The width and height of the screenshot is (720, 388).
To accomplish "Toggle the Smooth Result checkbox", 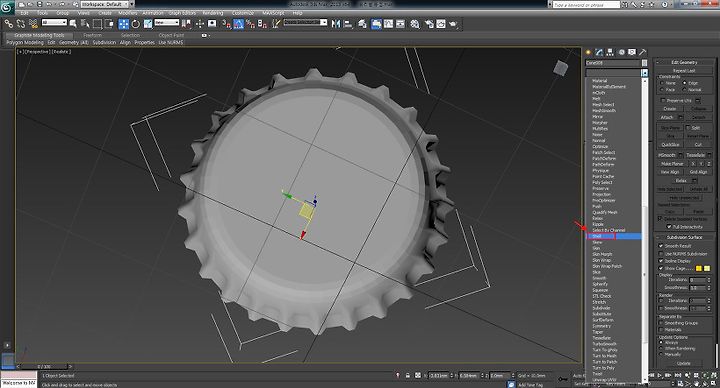I will tap(661, 246).
